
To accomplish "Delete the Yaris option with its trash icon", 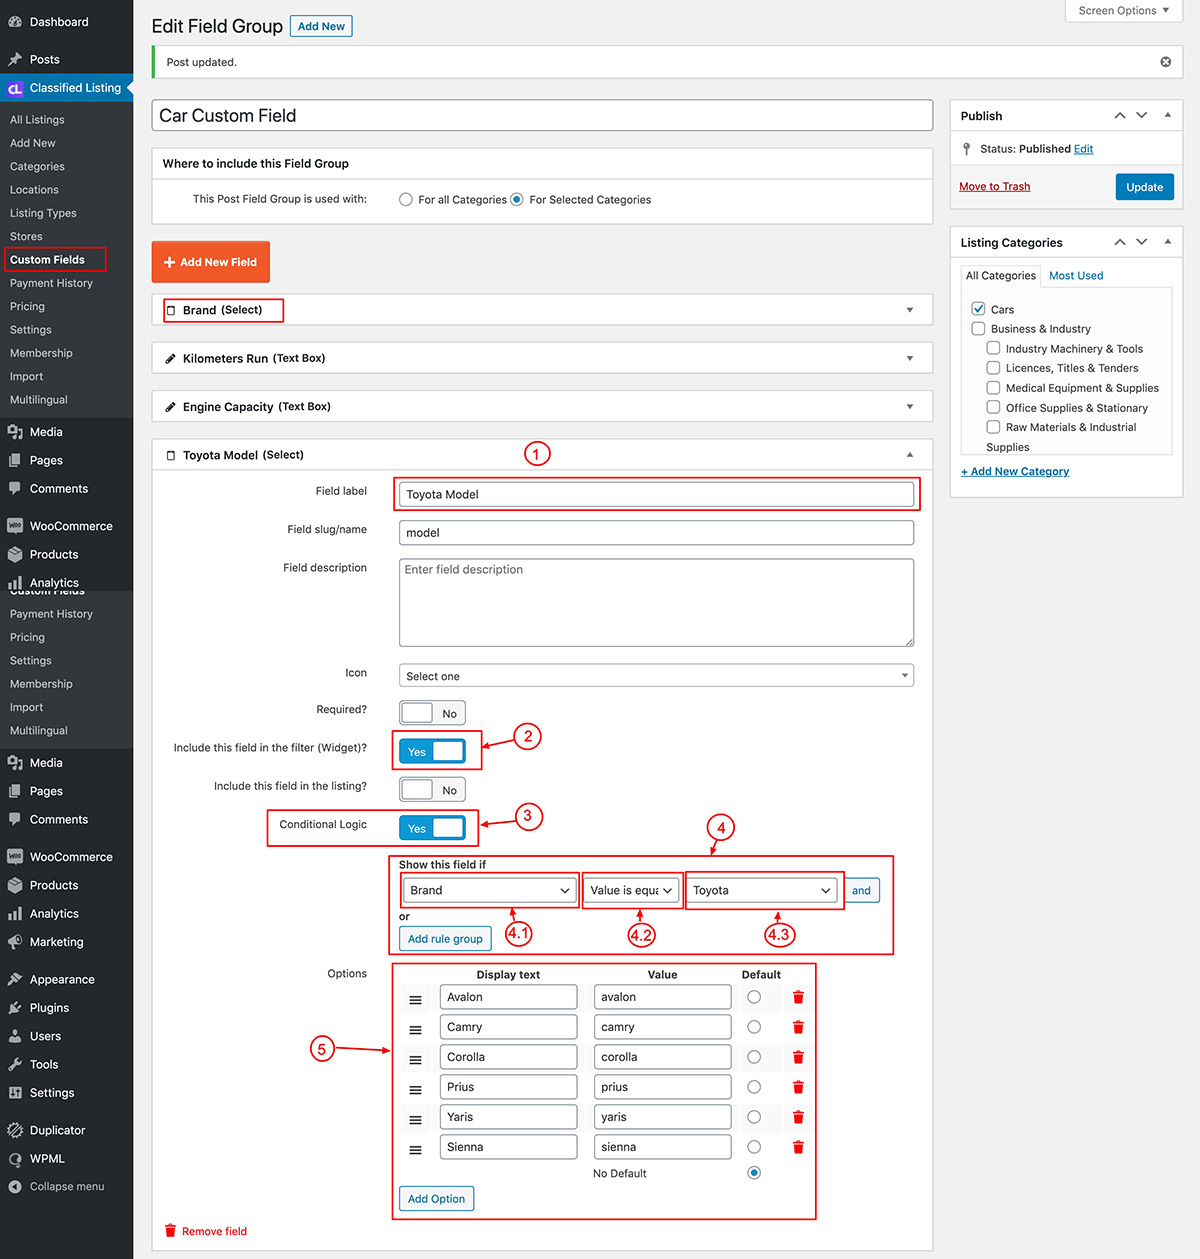I will [x=798, y=1117].
